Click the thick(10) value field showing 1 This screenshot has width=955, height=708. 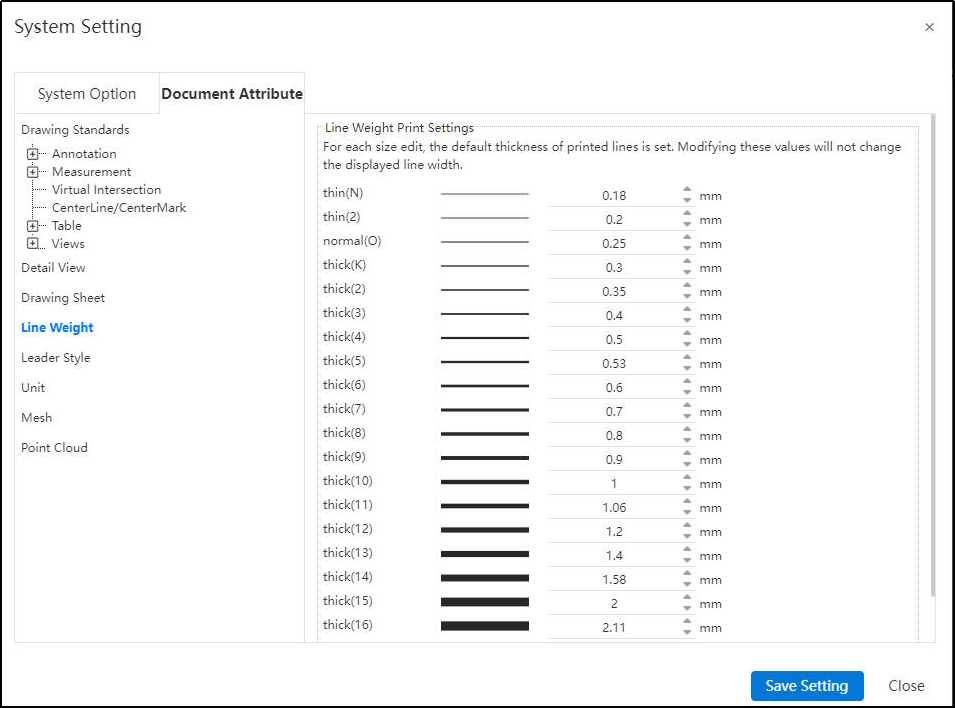(x=614, y=483)
